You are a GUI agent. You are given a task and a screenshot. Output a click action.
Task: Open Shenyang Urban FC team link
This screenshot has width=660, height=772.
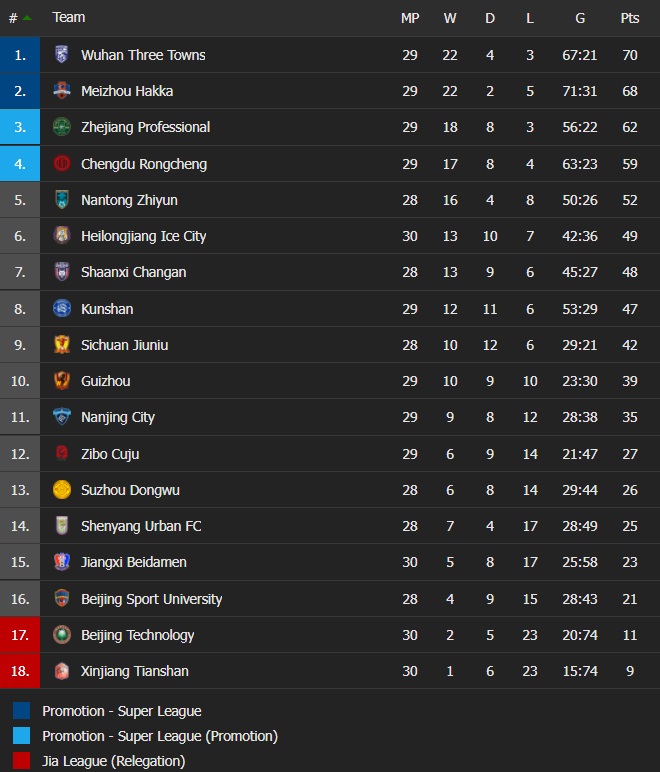pos(141,526)
